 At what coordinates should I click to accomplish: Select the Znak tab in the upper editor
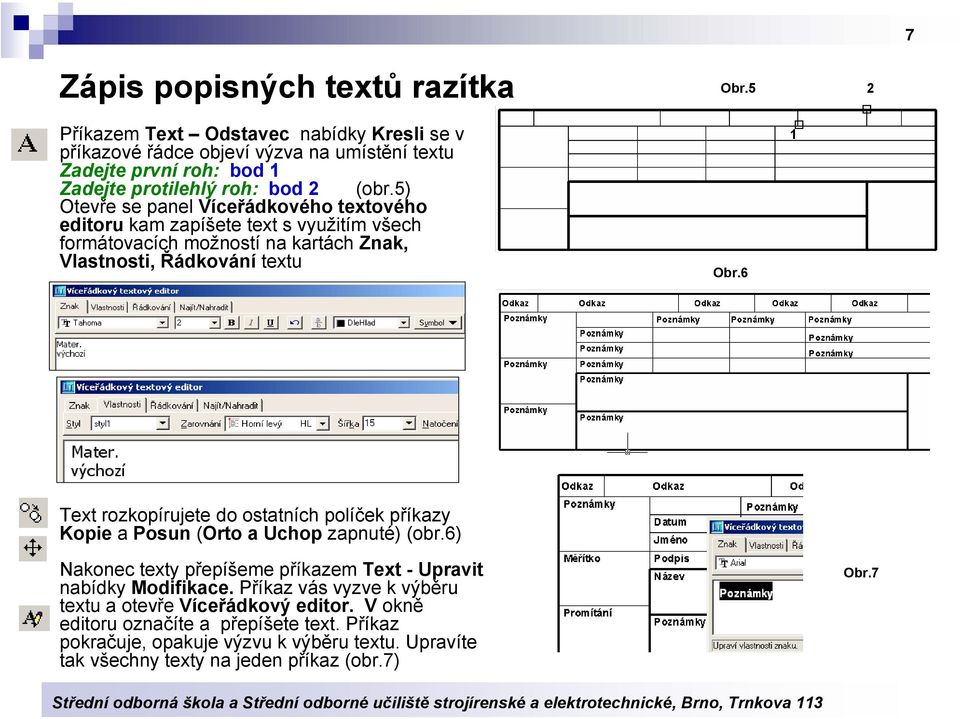pyautogui.click(x=69, y=306)
